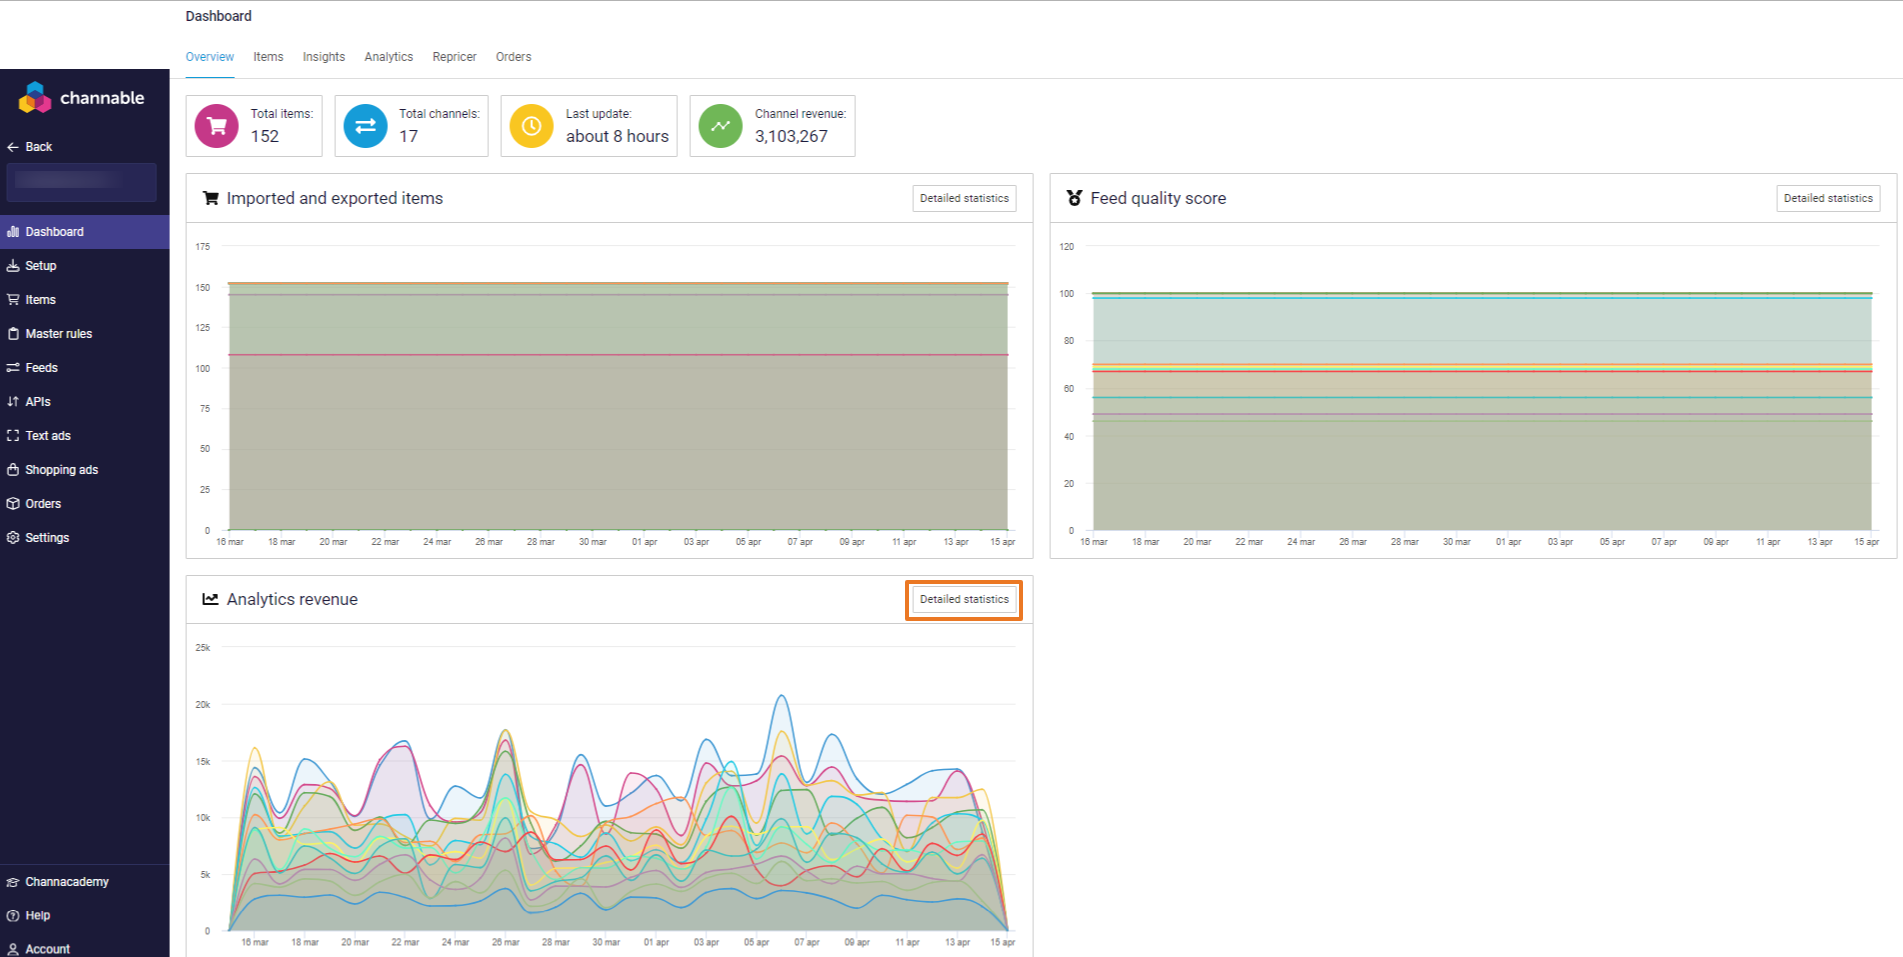
Task: Go to Shopping ads in sidebar
Action: (61, 470)
